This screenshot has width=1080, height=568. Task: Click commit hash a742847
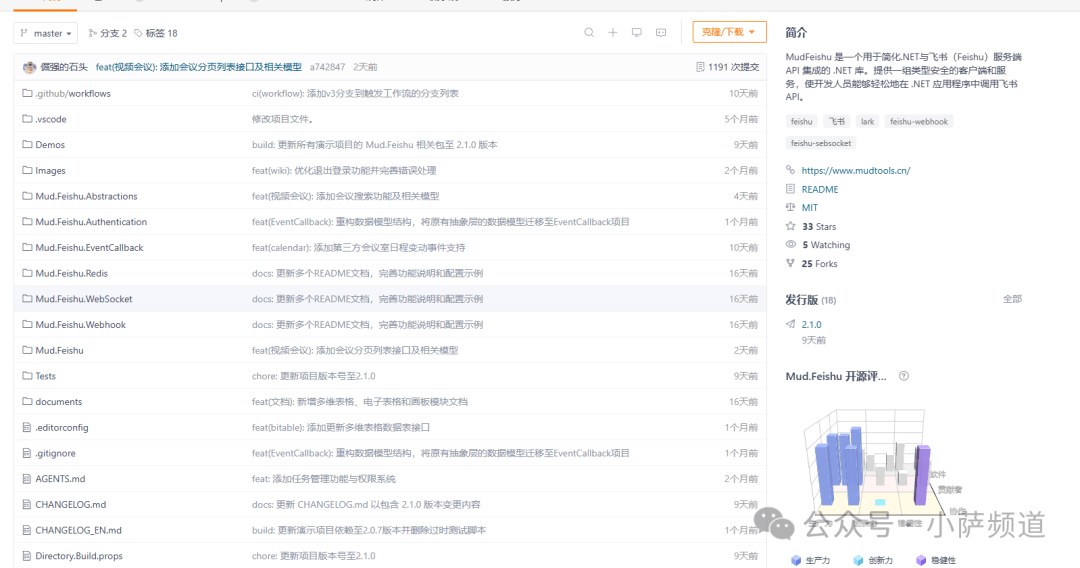click(x=327, y=67)
